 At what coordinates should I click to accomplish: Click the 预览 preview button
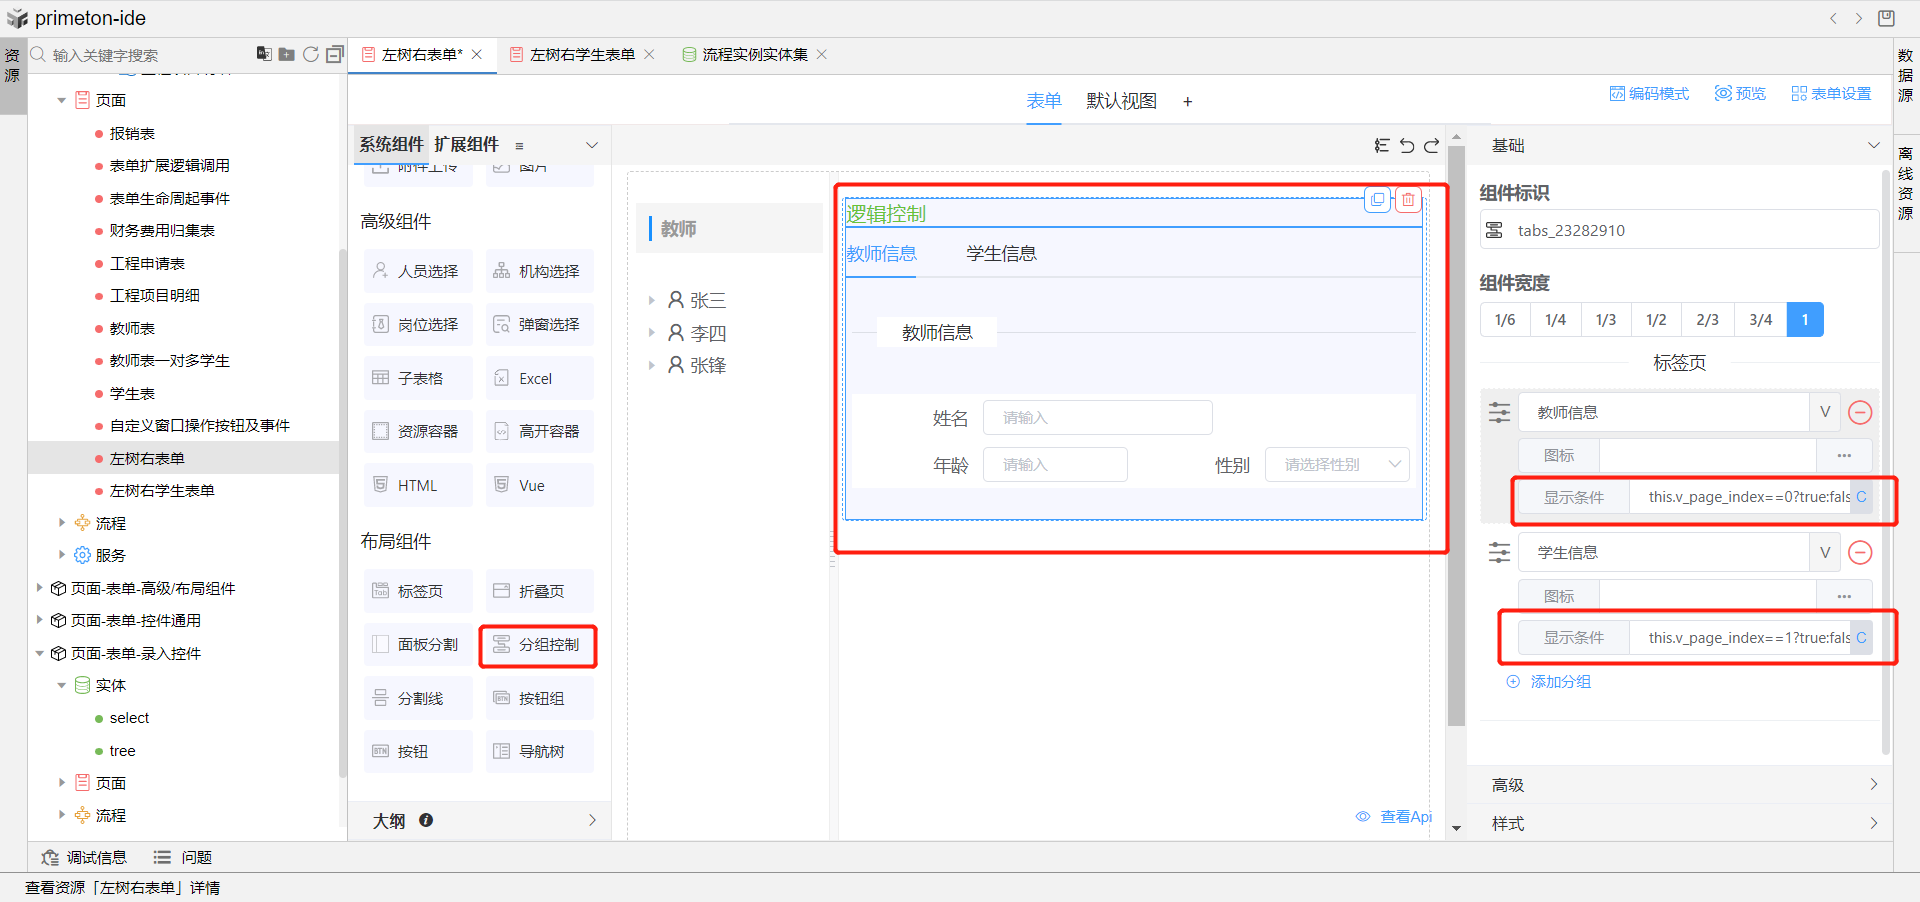click(1740, 93)
